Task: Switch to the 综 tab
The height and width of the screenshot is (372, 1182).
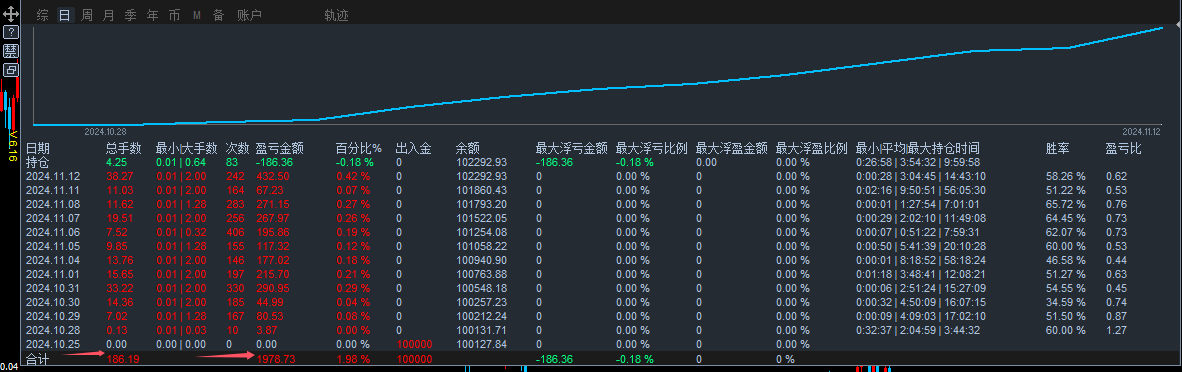Action: (x=43, y=15)
